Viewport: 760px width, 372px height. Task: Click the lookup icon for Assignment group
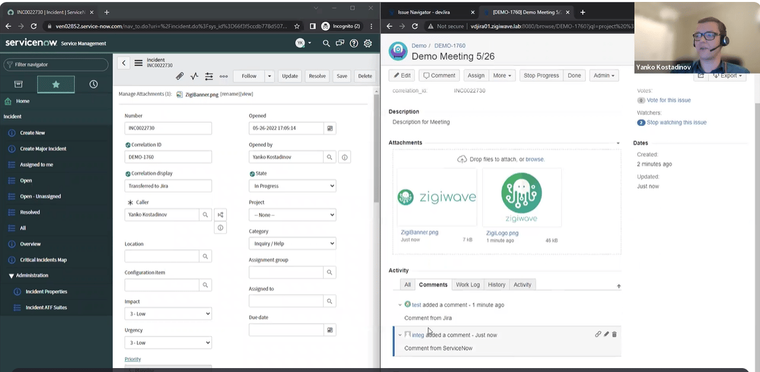[330, 273]
